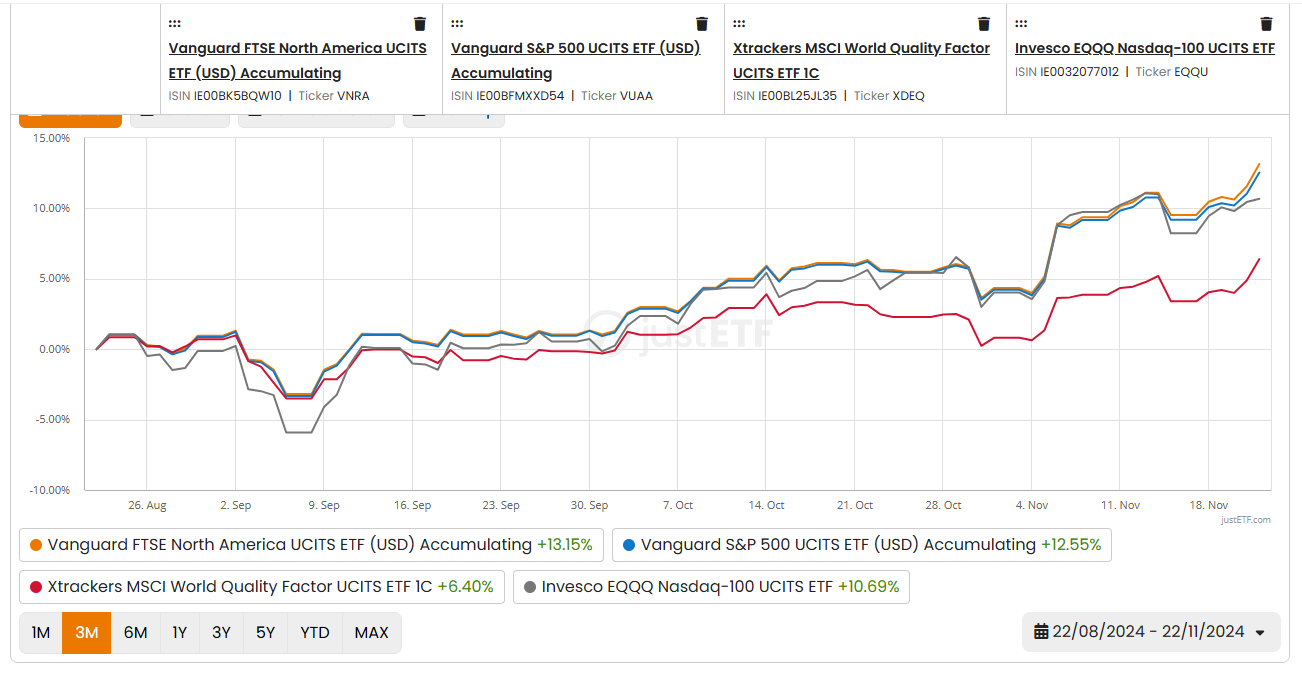Viewport: 1302px width, 677px height.
Task: Show the 3Y performance period
Action: [x=221, y=632]
